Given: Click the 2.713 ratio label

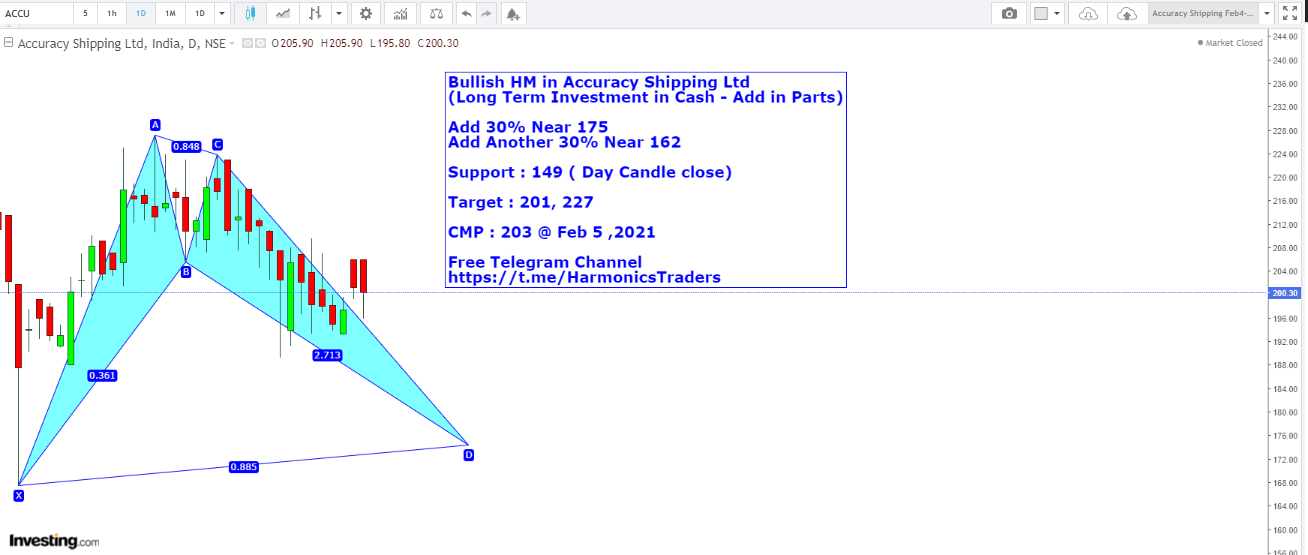Looking at the screenshot, I should click(x=327, y=355).
